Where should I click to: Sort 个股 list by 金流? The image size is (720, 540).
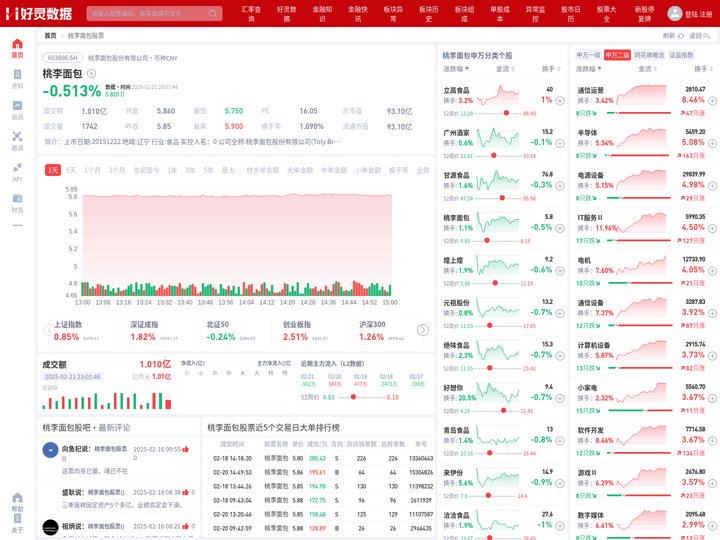[505, 69]
